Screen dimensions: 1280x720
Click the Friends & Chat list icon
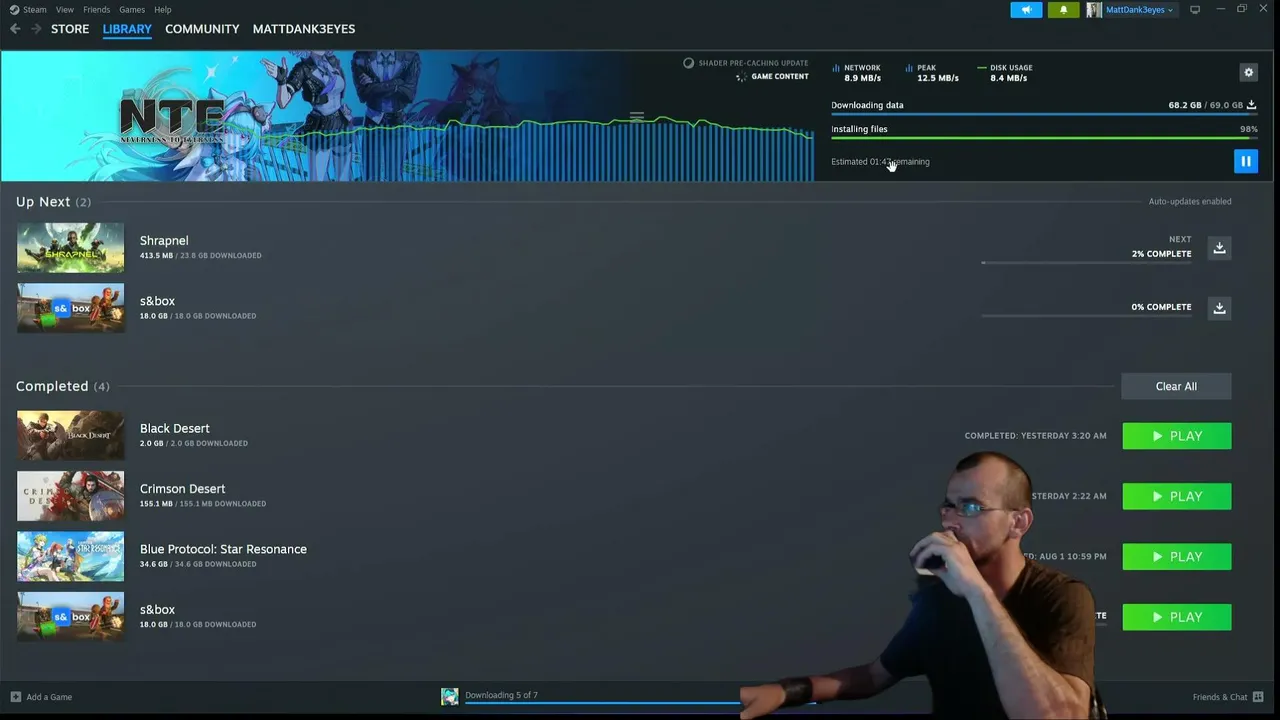1258,697
